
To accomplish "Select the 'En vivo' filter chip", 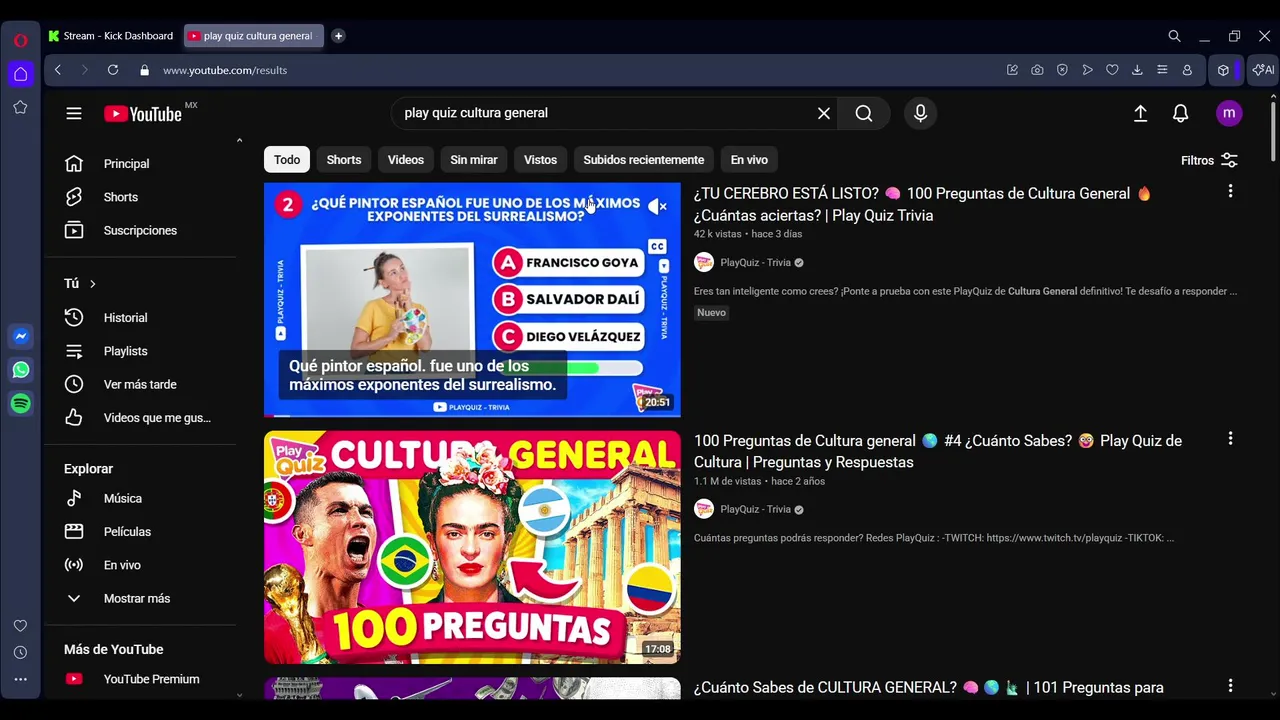I will click(x=749, y=160).
